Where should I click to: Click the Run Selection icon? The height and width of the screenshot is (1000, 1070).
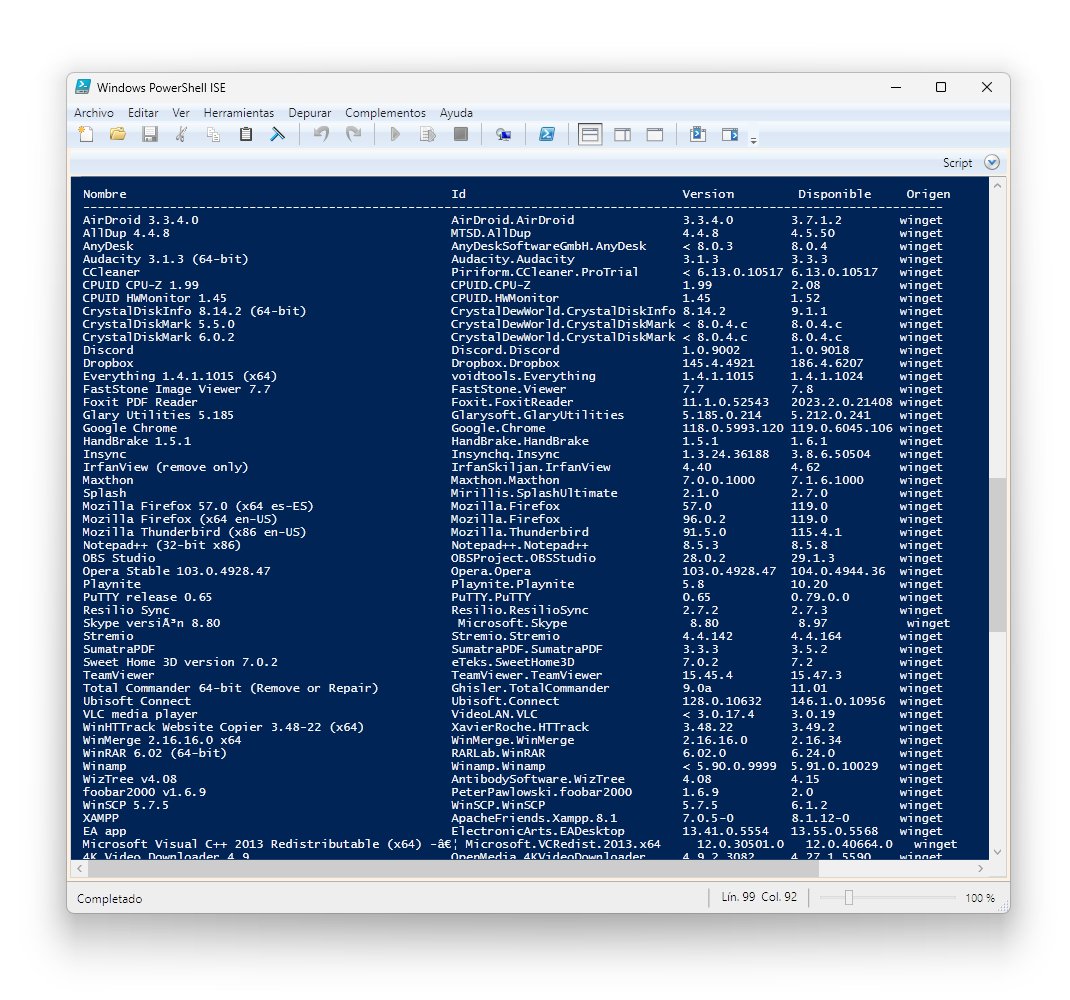tap(428, 134)
